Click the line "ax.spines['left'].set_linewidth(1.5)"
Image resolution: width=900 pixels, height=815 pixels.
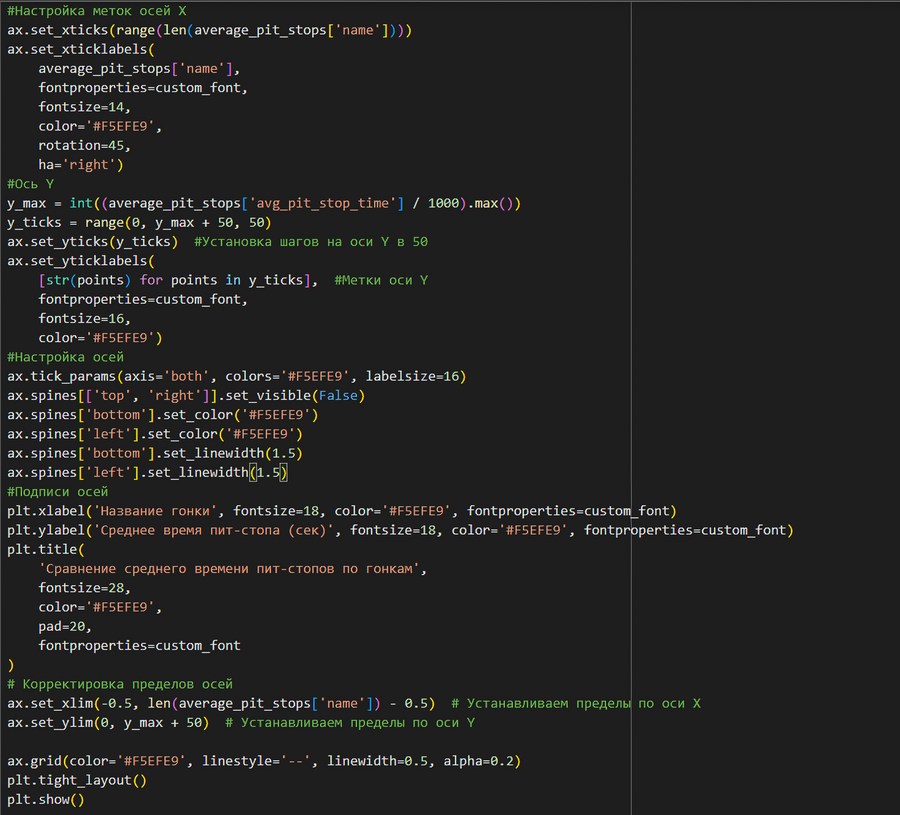click(147, 472)
